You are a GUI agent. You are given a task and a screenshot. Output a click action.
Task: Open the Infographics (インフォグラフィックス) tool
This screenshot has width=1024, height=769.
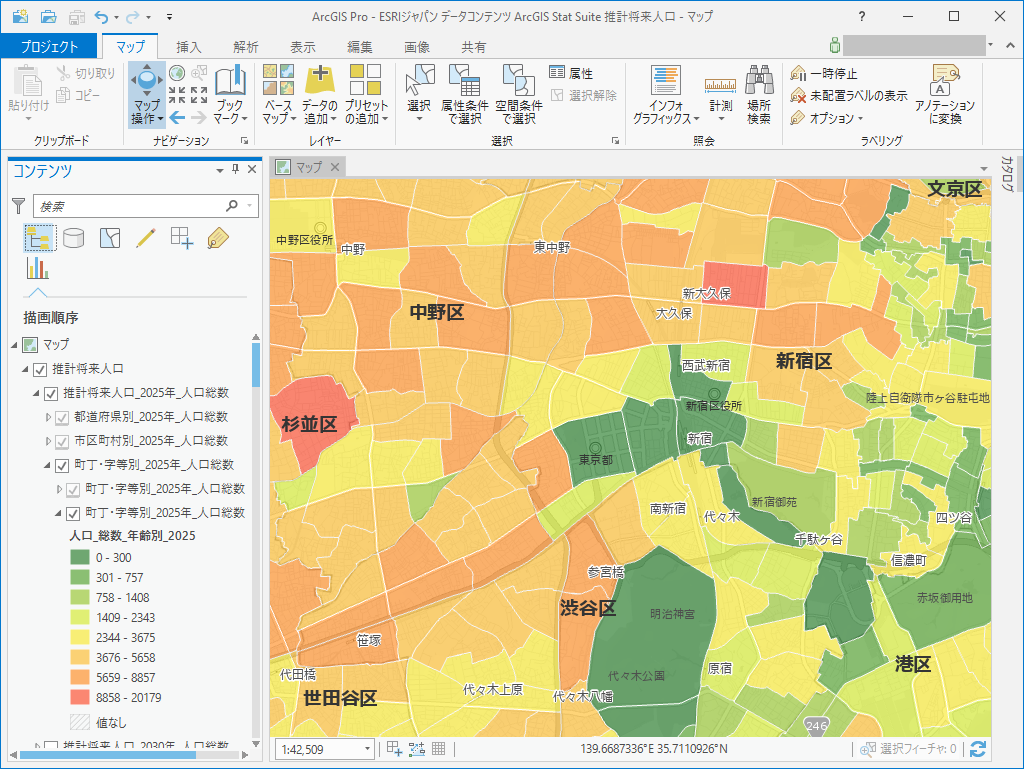[665, 94]
